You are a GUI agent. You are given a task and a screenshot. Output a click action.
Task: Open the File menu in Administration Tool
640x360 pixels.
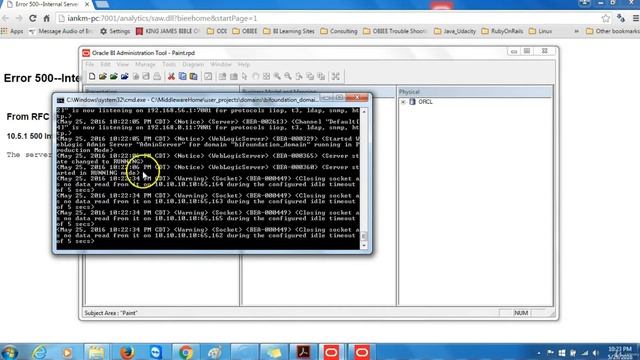[x=89, y=64]
